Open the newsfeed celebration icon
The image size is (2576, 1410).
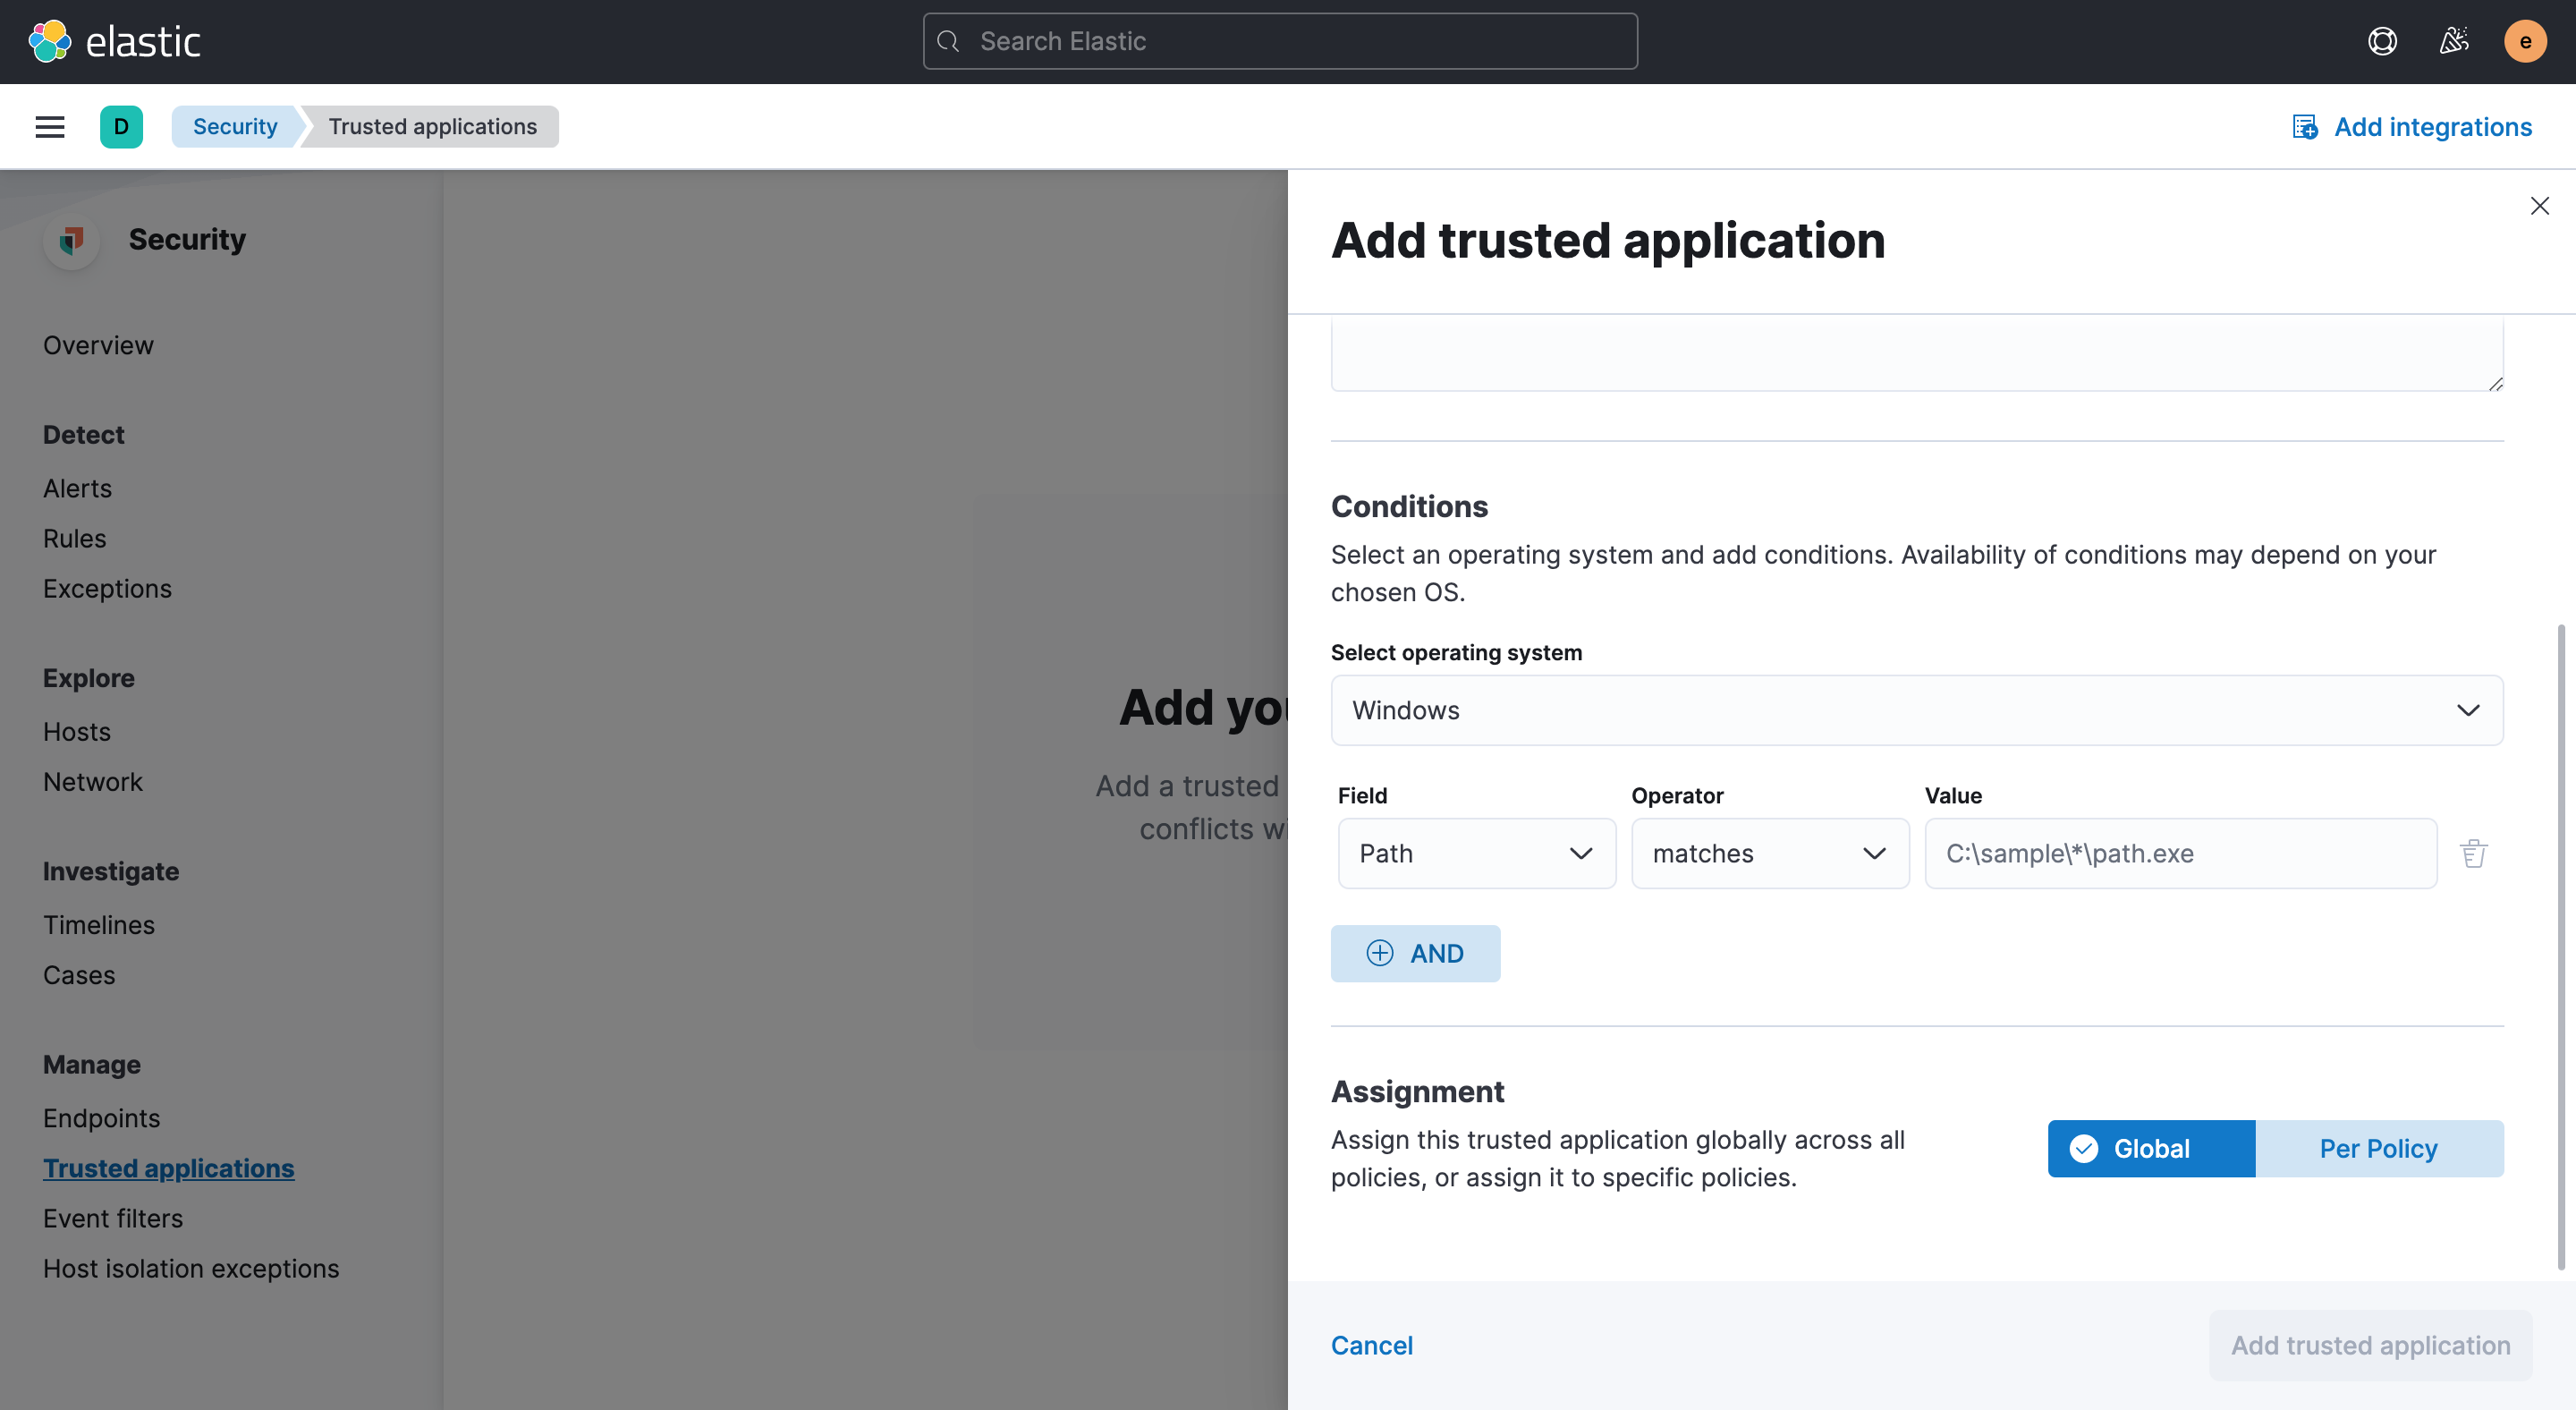pyautogui.click(x=2454, y=41)
